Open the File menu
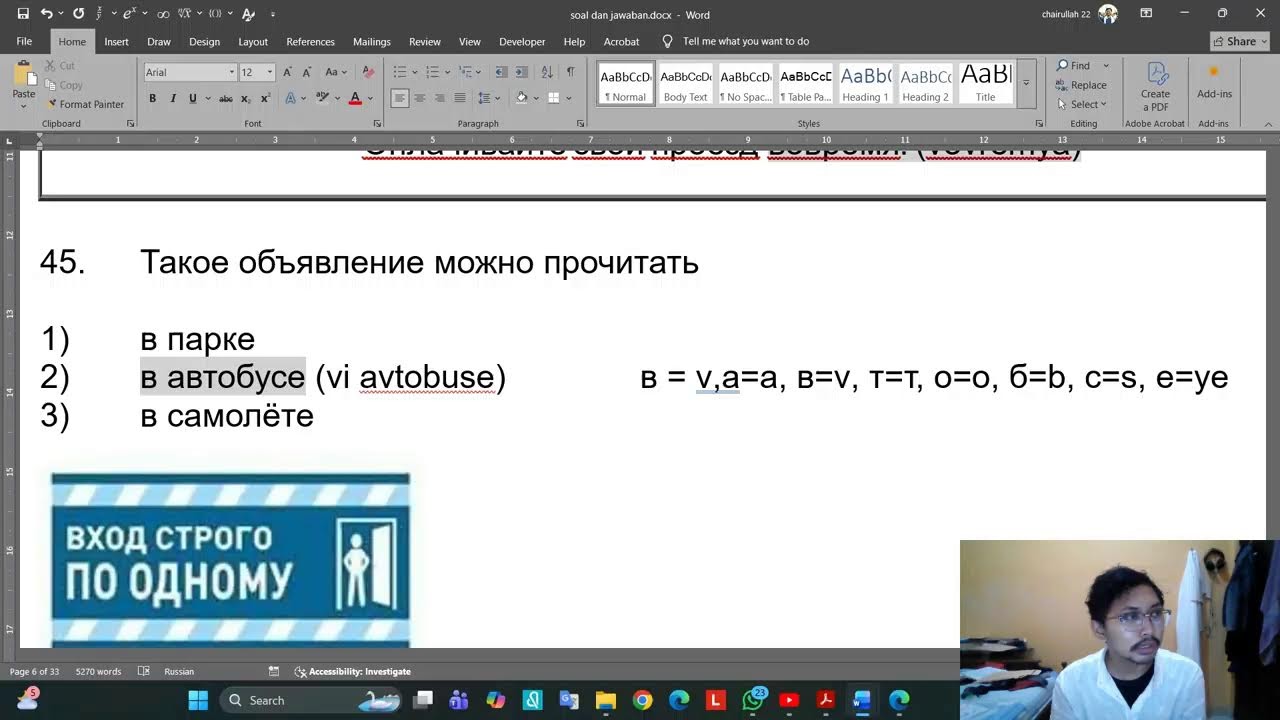Viewport: 1280px width, 720px height. [24, 42]
